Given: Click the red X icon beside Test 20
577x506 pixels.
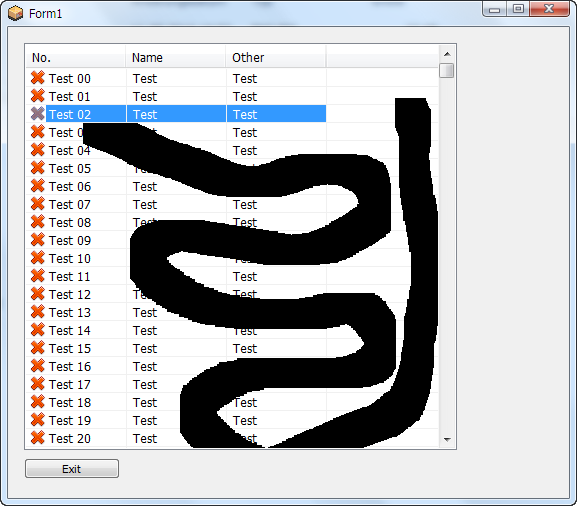Looking at the screenshot, I should (x=38, y=438).
